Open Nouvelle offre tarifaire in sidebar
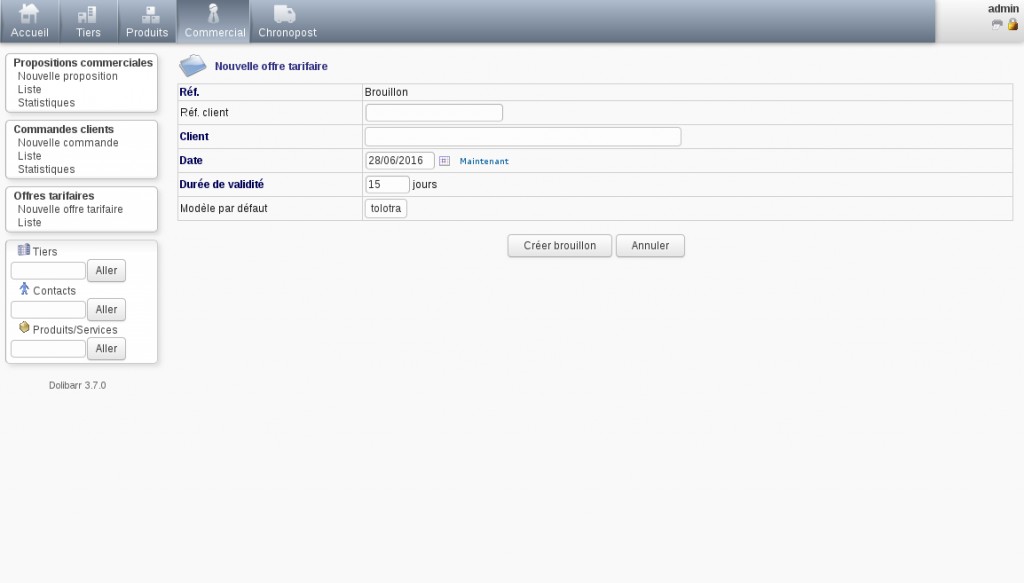 point(70,210)
